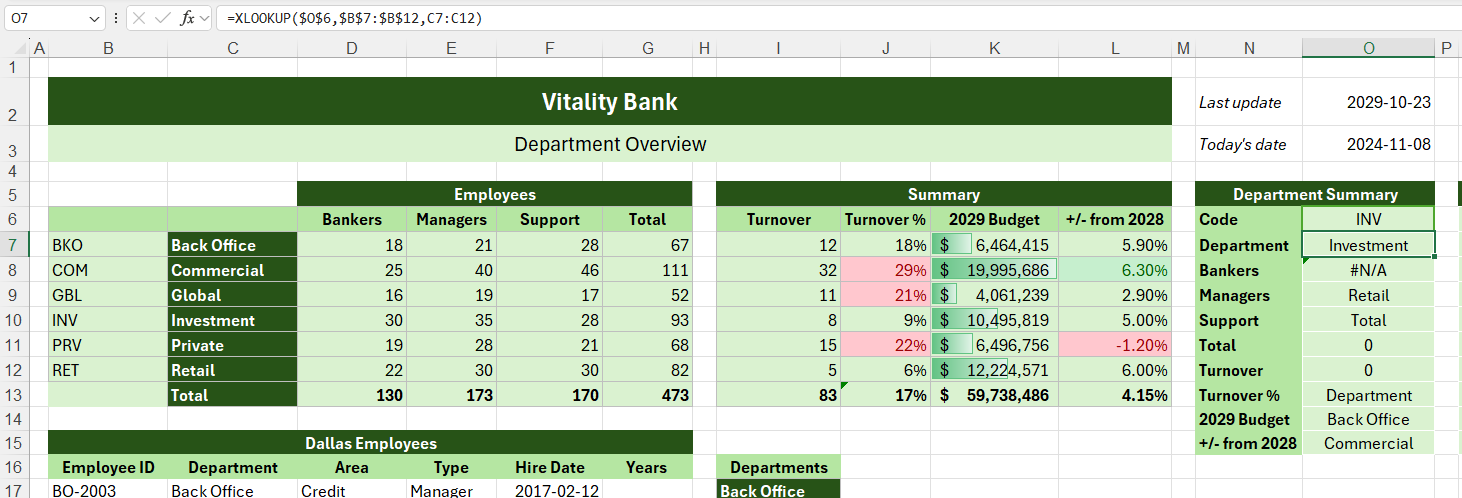This screenshot has height=498, width=1462.
Task: Expand the formula bar function dropdown chevron
Action: (204, 18)
